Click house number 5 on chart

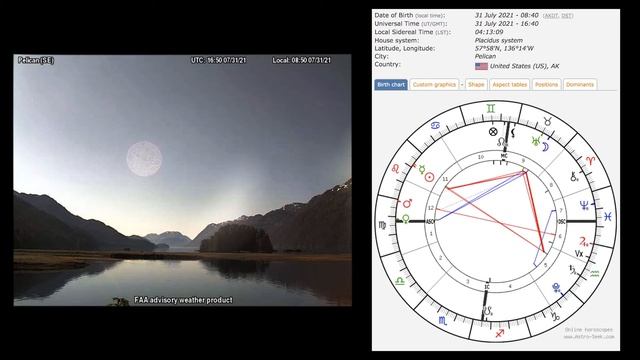coord(545,265)
